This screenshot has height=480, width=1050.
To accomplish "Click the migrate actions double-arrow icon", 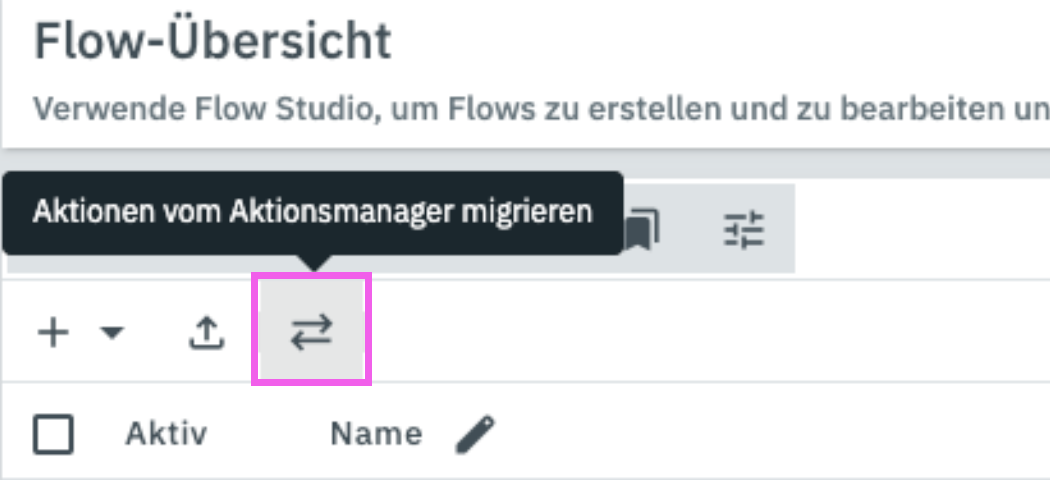I will [311, 333].
